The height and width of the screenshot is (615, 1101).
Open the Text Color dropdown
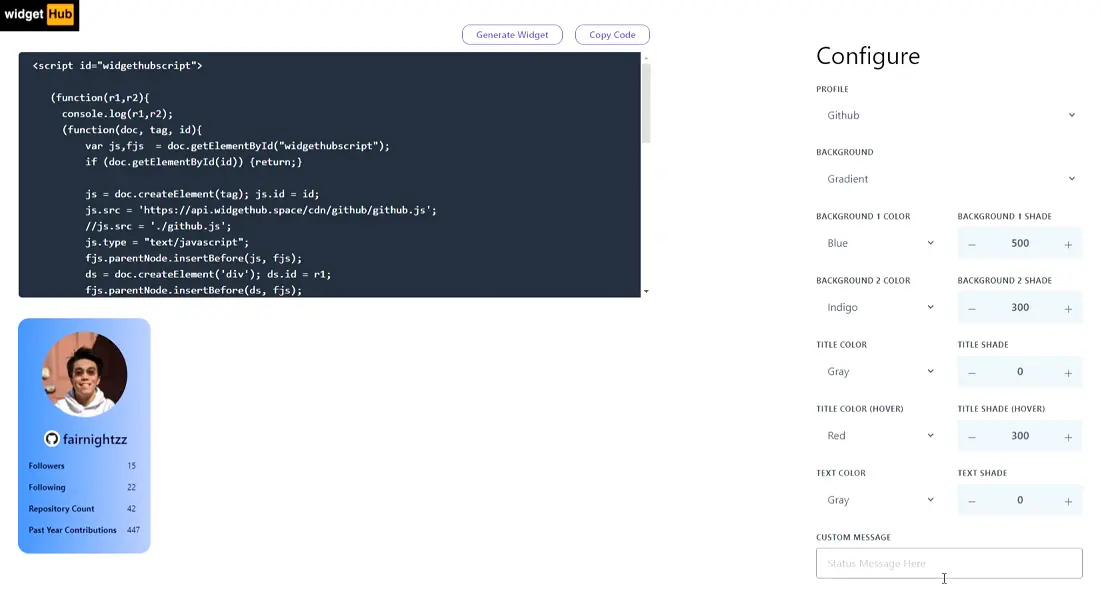click(878, 500)
